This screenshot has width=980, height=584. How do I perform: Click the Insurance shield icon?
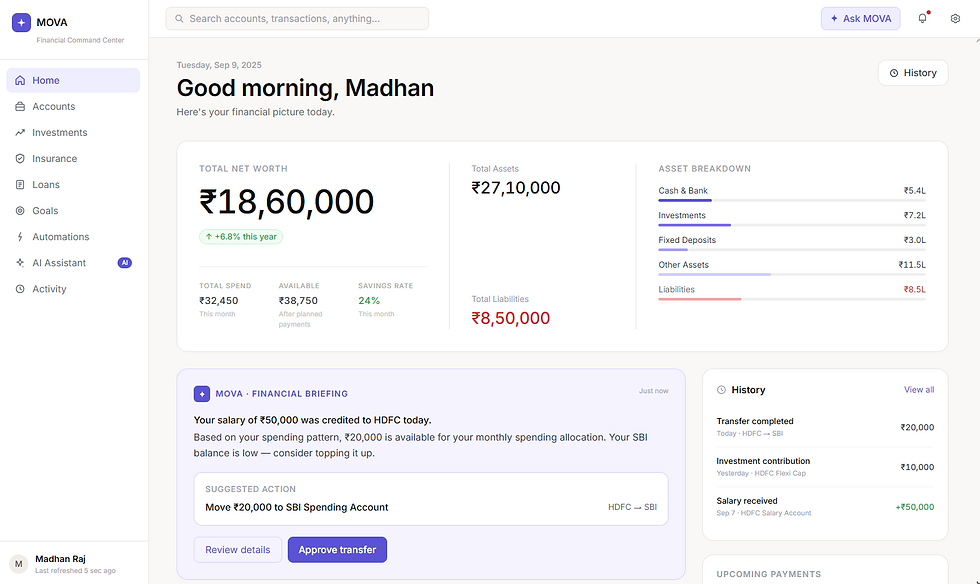(20, 159)
